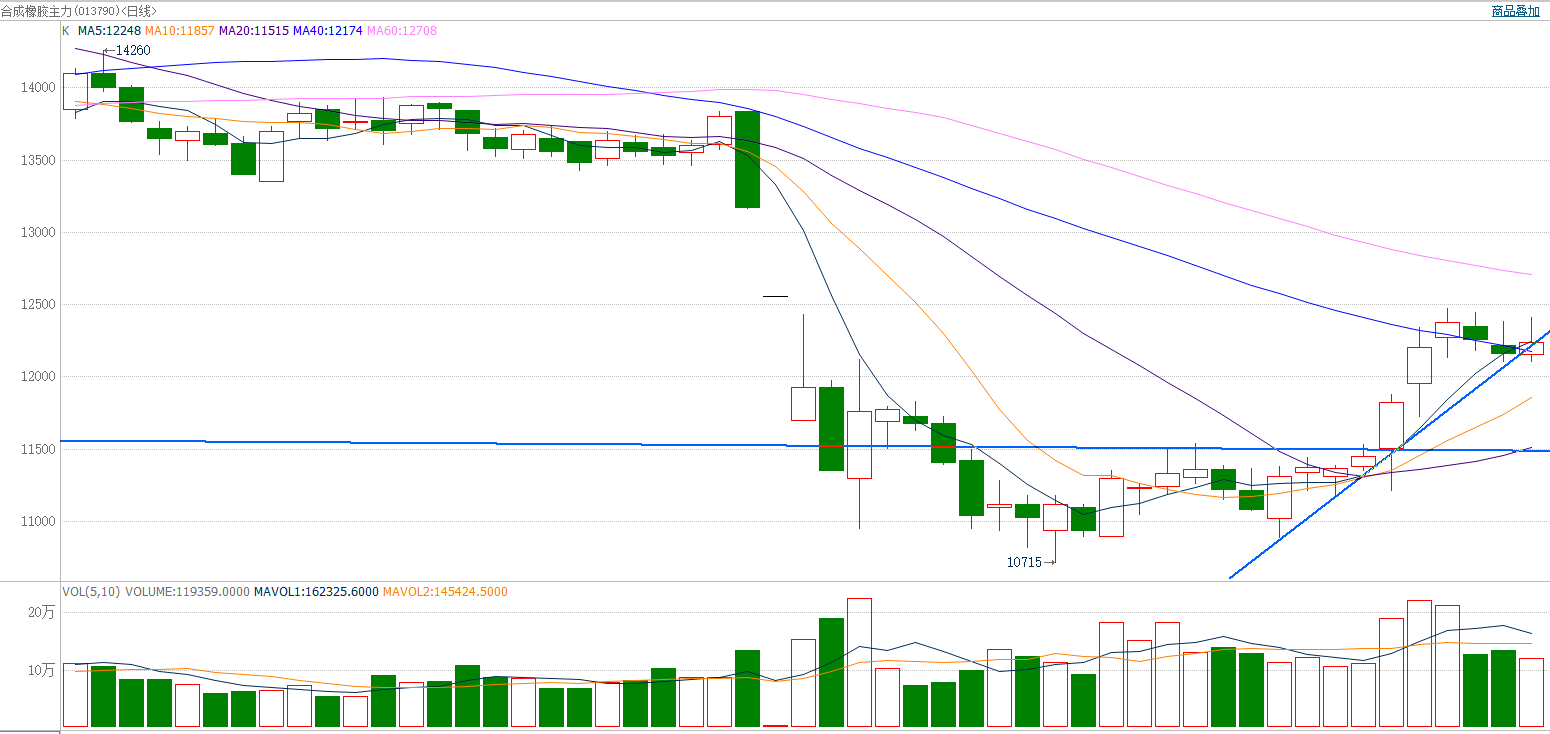
Task: Click the MAVOL1:162325.6000 label
Action: (x=316, y=592)
